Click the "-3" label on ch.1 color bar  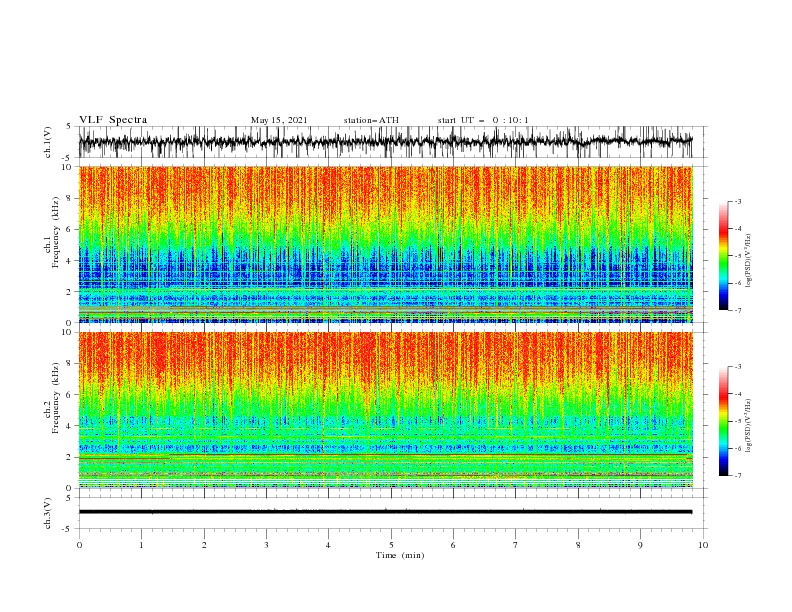[738, 201]
